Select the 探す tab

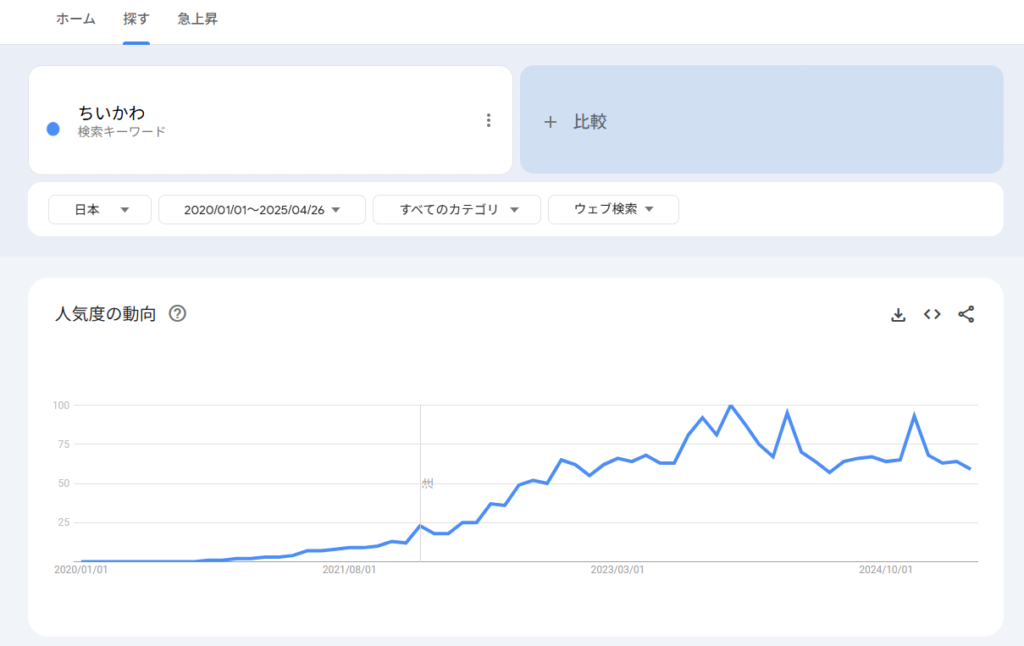pyautogui.click(x=136, y=20)
